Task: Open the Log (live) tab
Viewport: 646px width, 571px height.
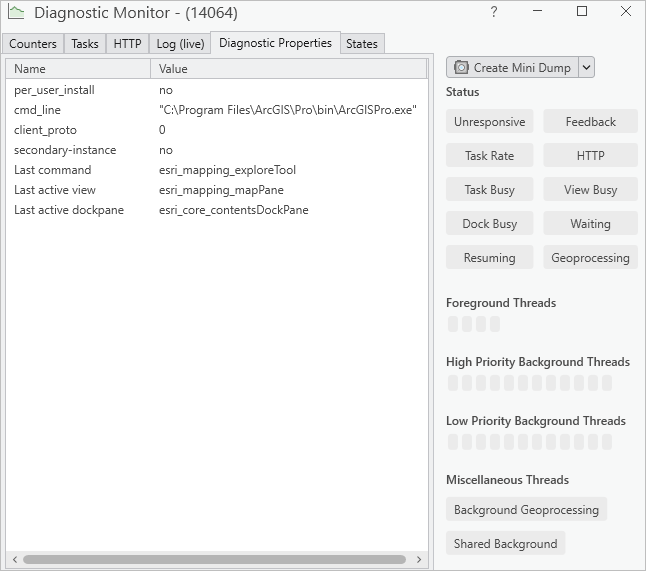Action: coord(180,44)
